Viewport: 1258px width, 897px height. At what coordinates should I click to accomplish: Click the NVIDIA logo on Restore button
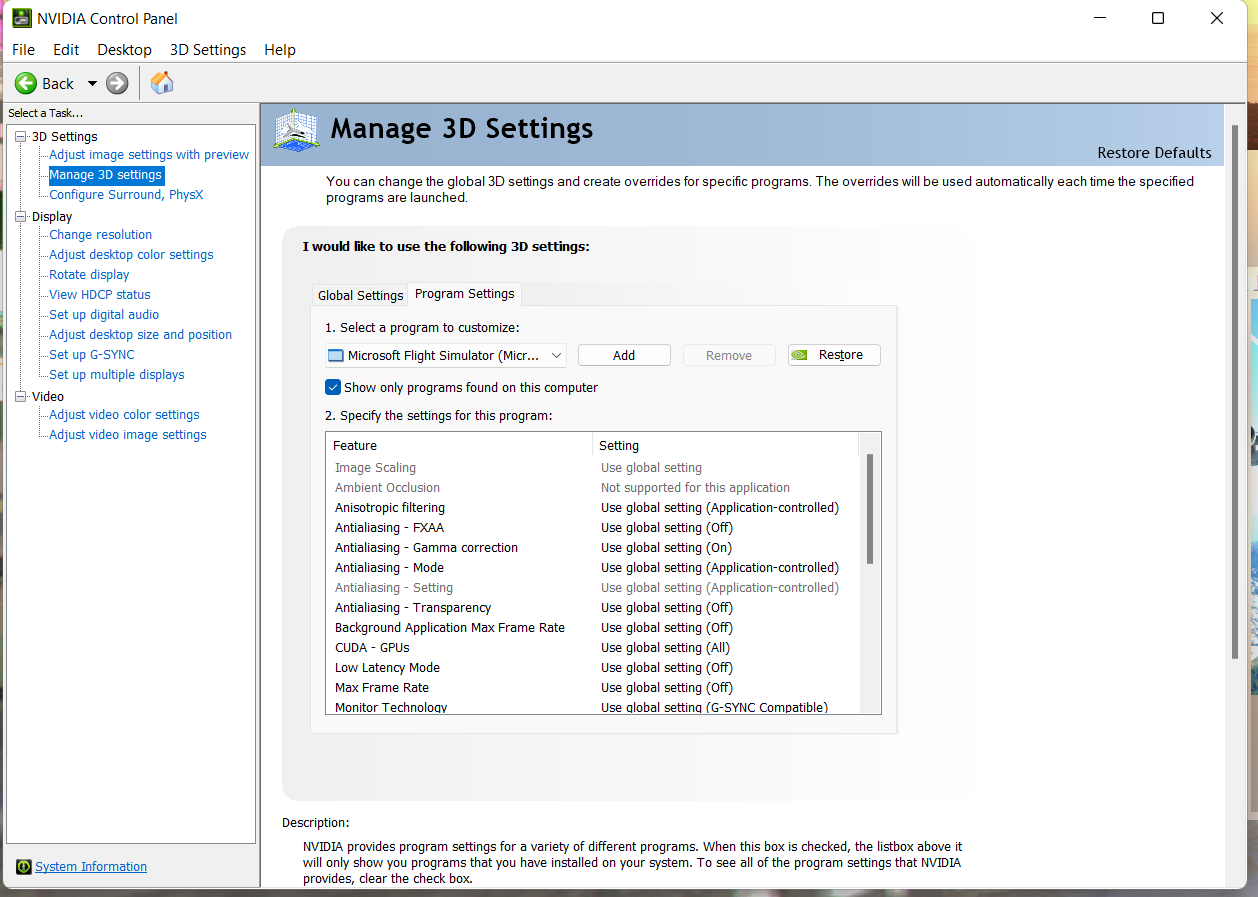click(800, 355)
